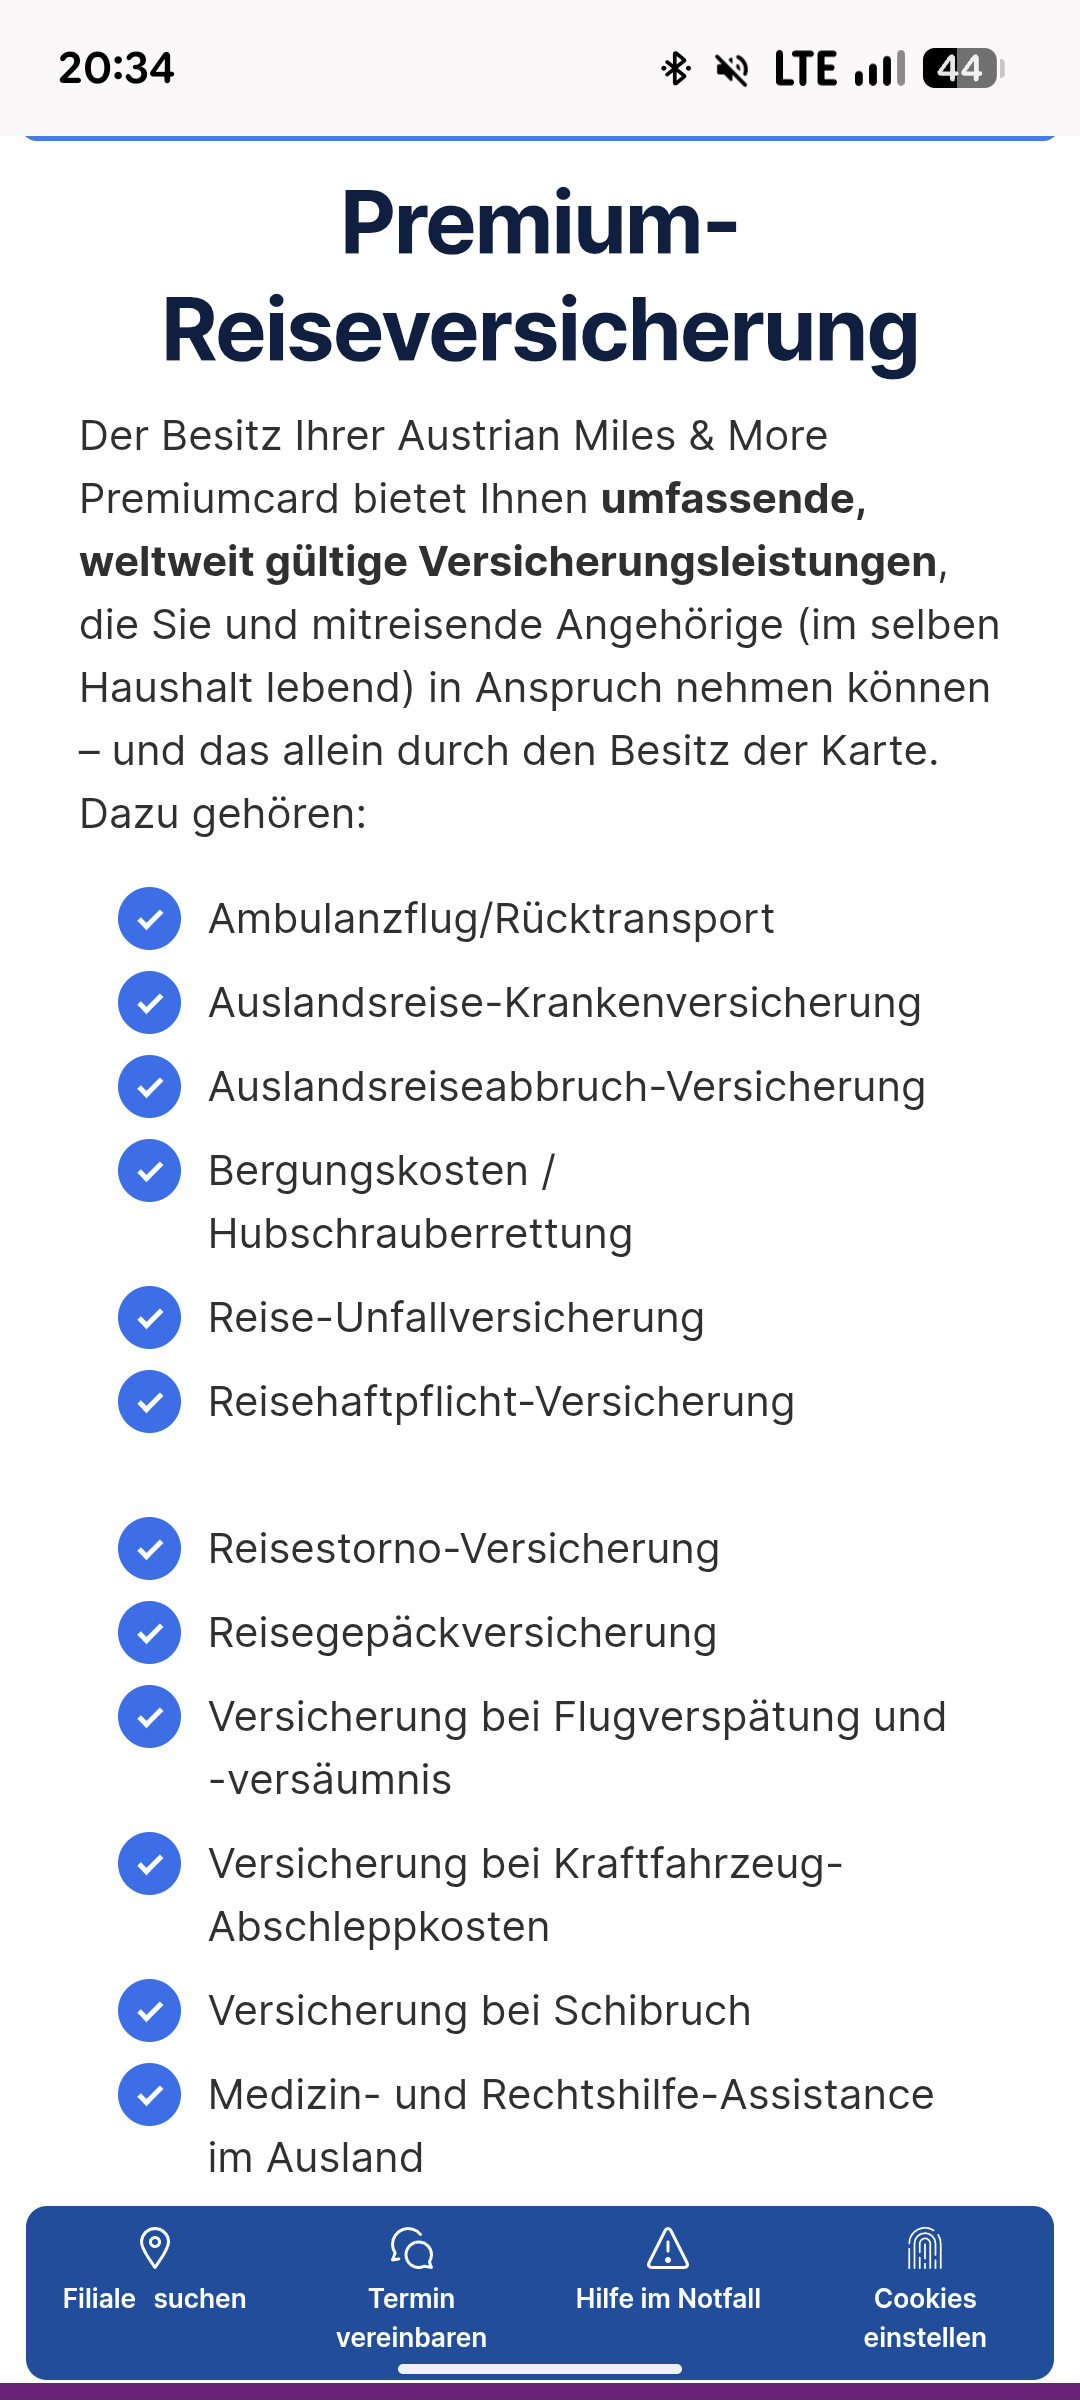Tap the Filiale suchen location pin icon
This screenshot has height=2400, width=1080.
[x=155, y=2248]
